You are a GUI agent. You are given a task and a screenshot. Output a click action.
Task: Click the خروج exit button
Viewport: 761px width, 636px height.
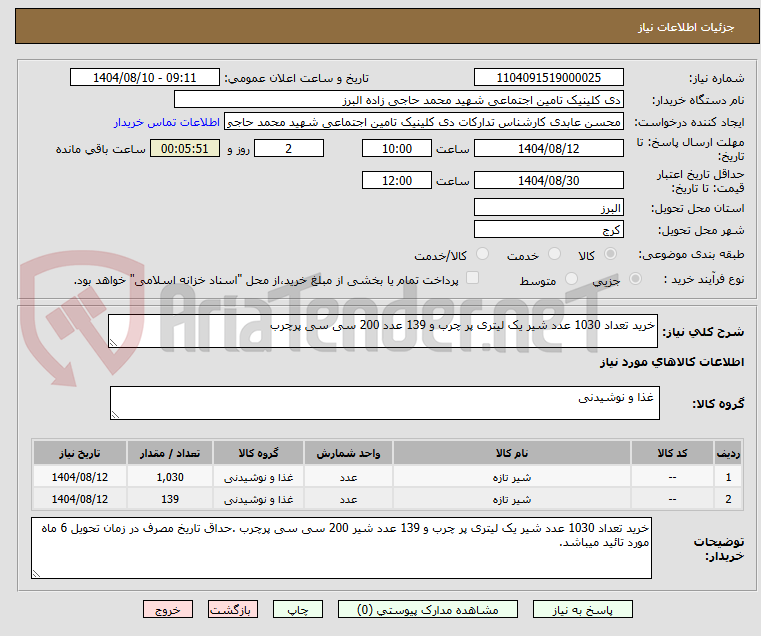(167, 609)
